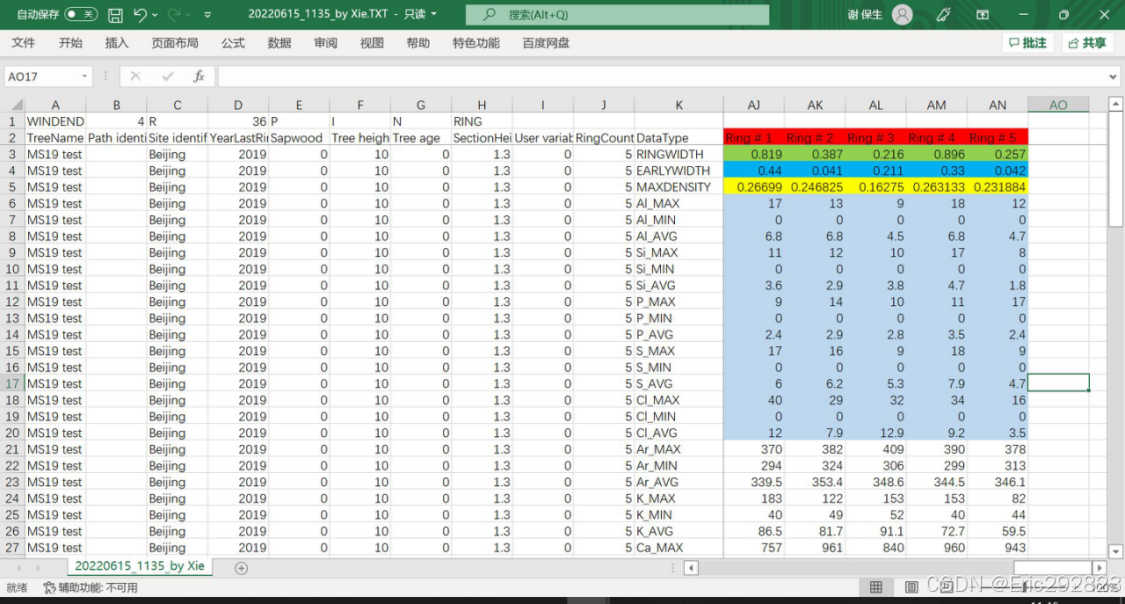Click the fx Insert Function icon

tap(199, 77)
